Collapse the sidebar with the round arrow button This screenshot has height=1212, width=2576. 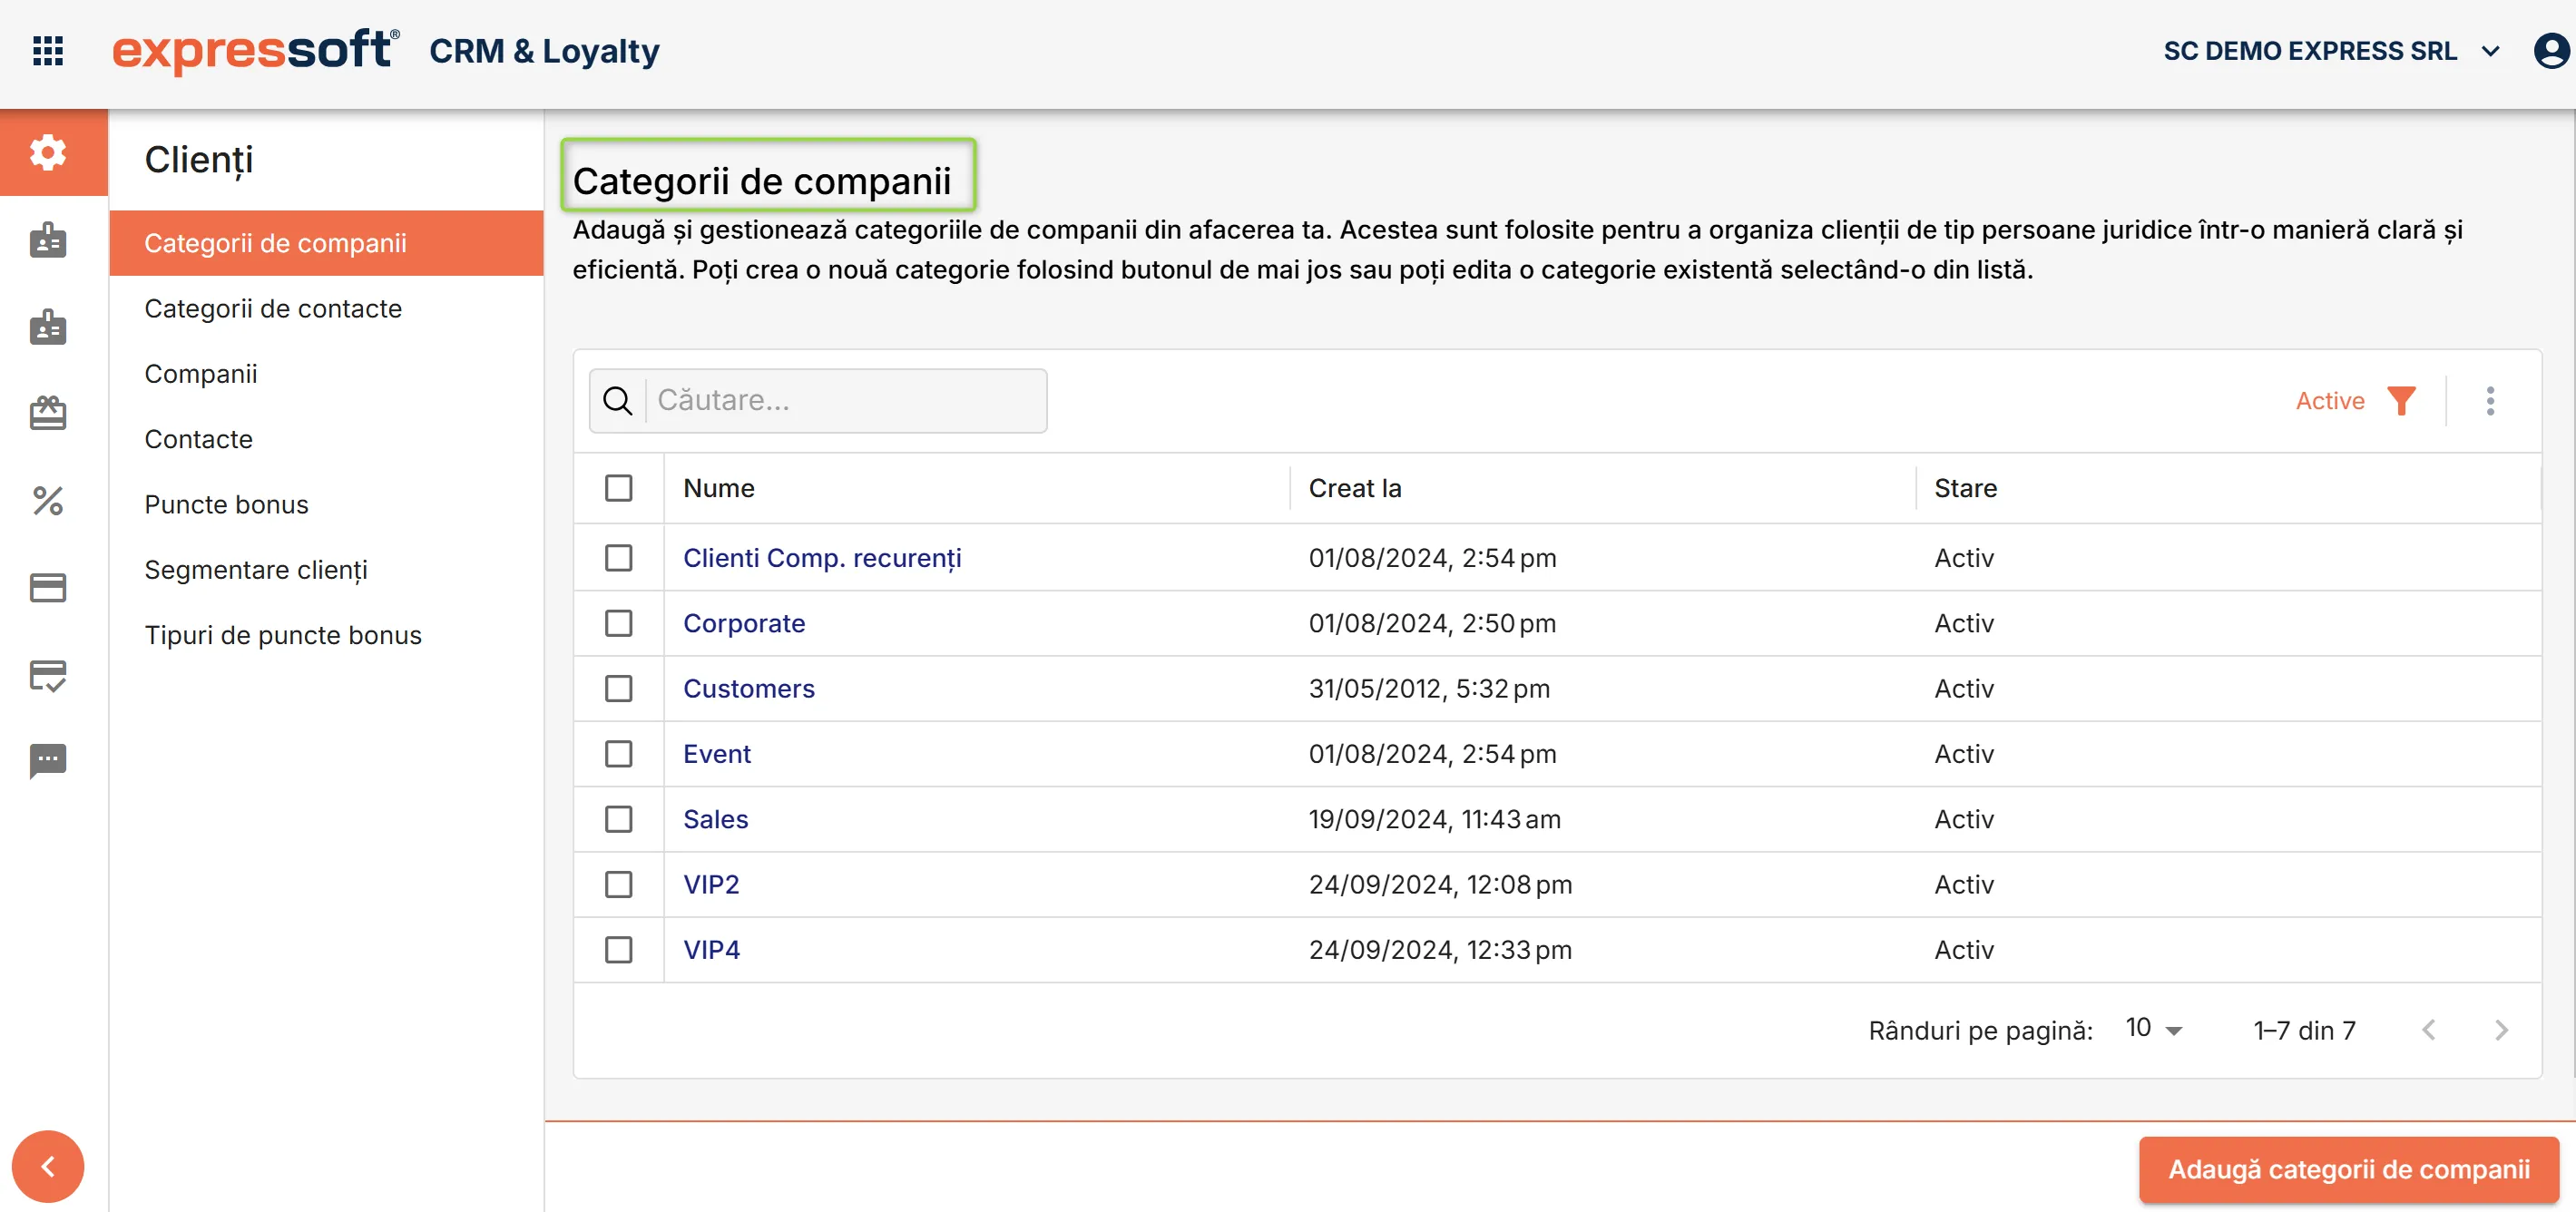48,1166
